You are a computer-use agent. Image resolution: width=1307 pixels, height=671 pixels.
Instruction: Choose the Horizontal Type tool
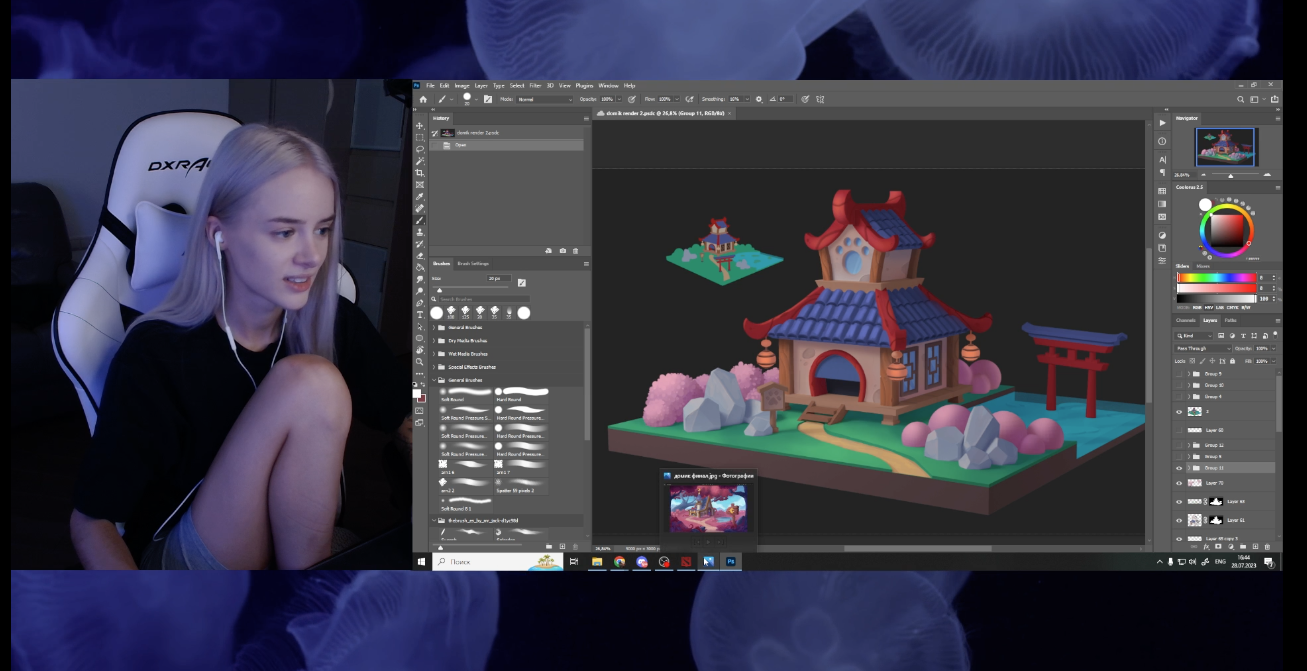coord(420,314)
